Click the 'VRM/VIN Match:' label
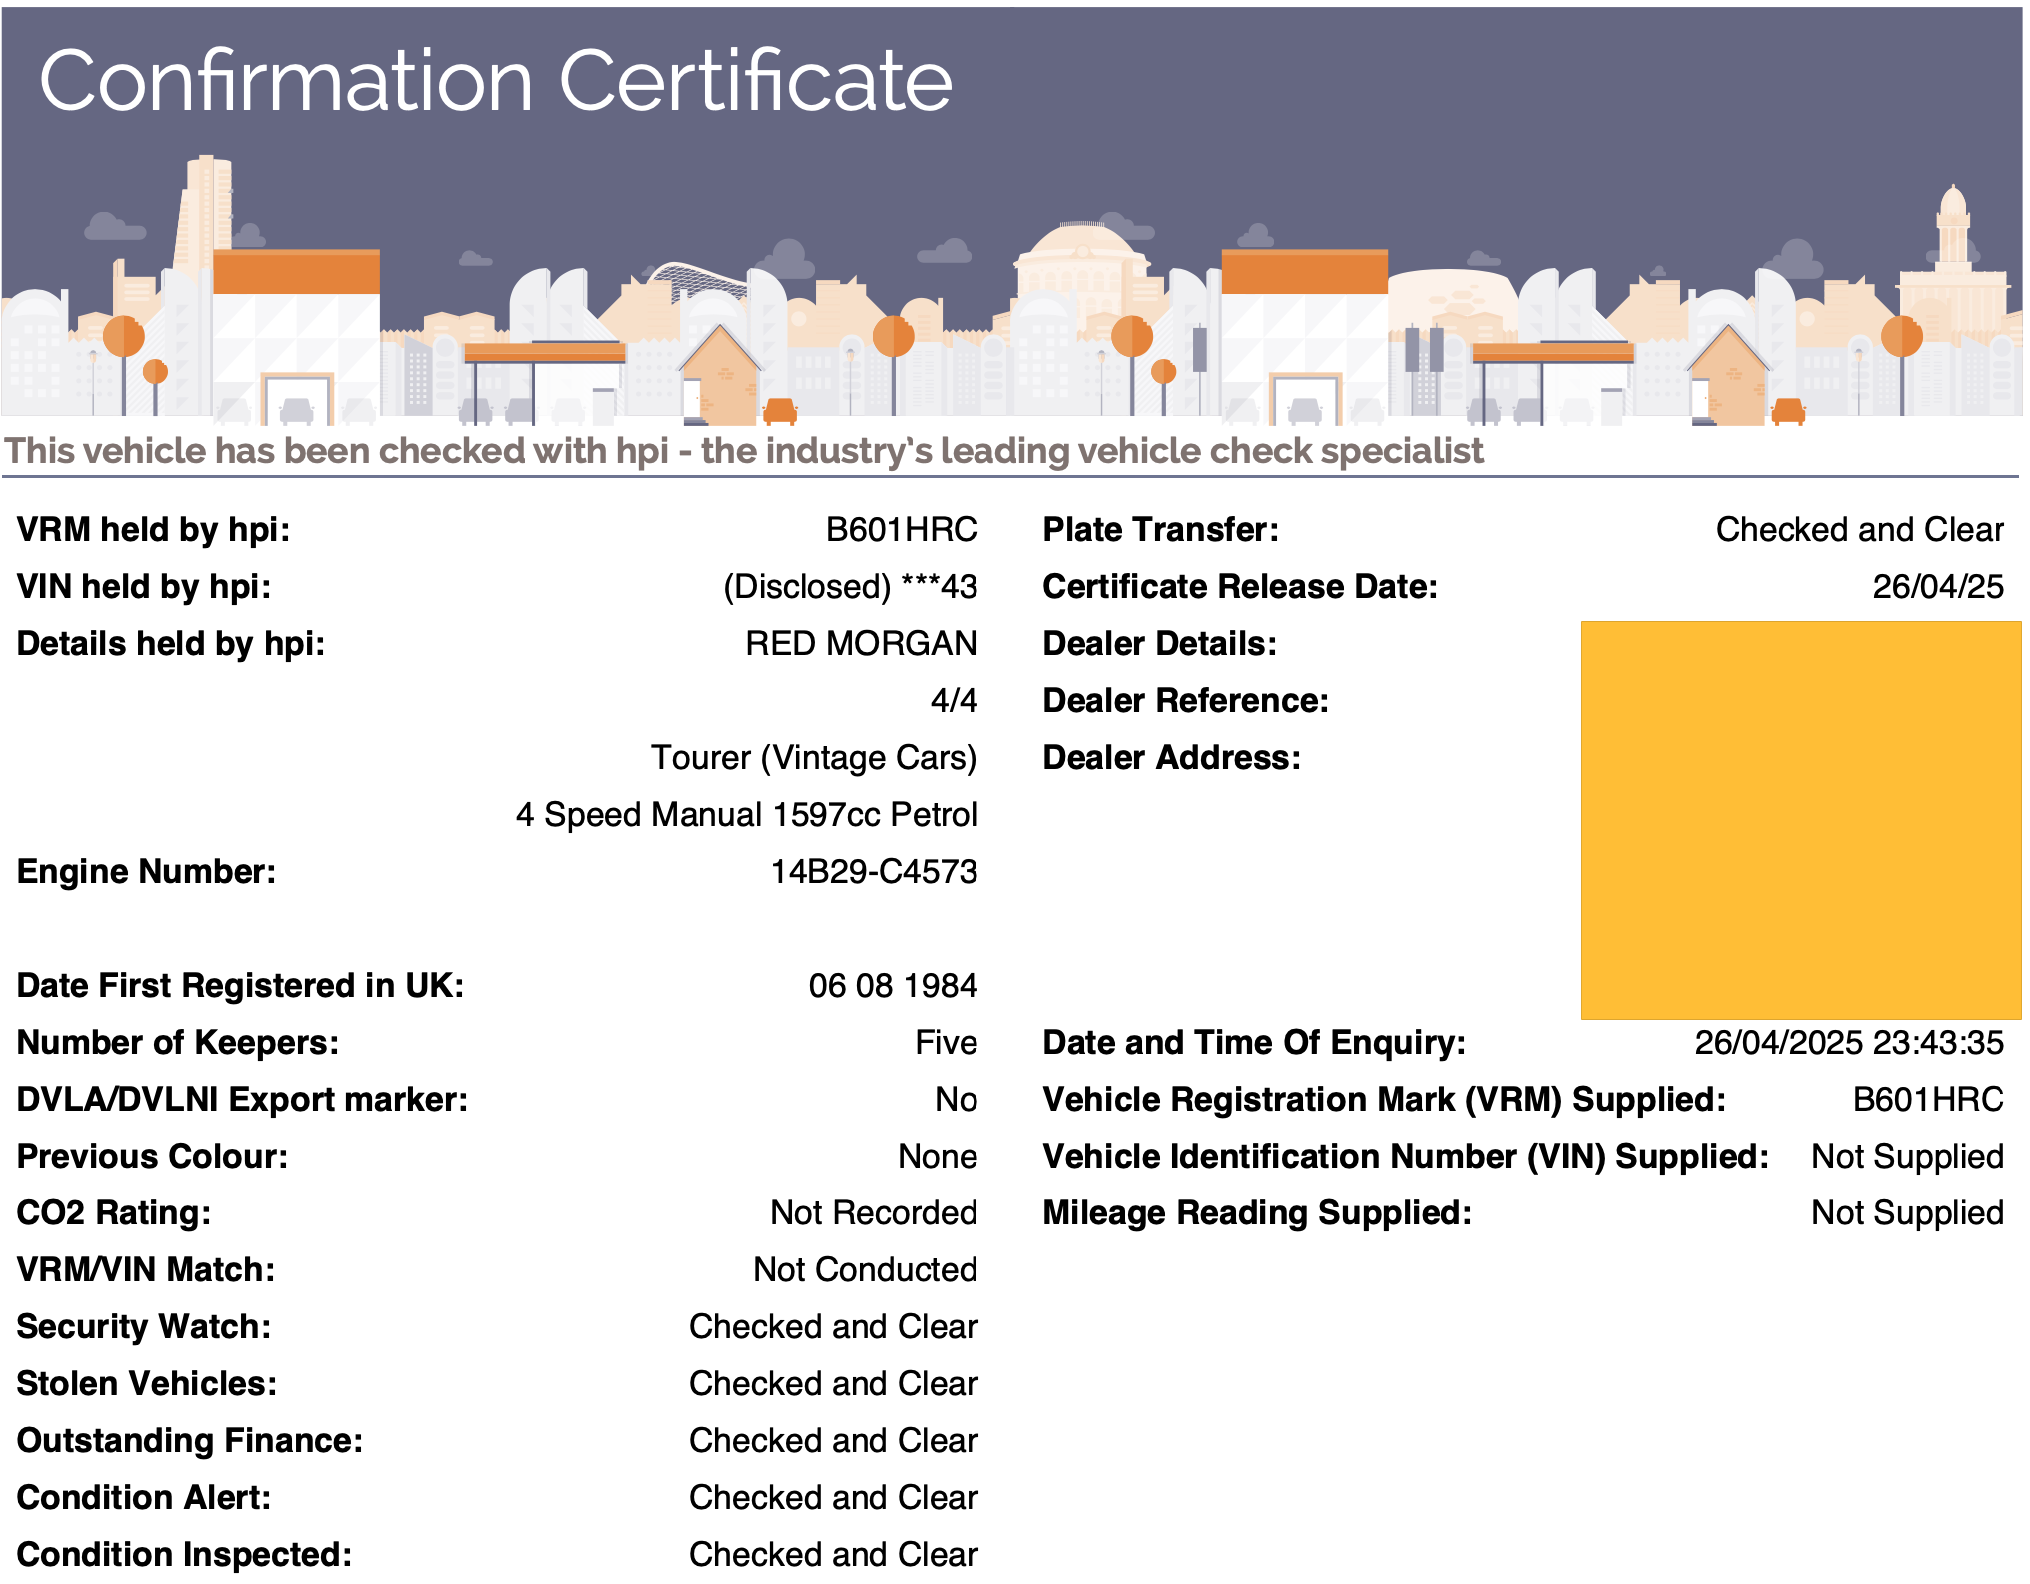 click(x=146, y=1269)
